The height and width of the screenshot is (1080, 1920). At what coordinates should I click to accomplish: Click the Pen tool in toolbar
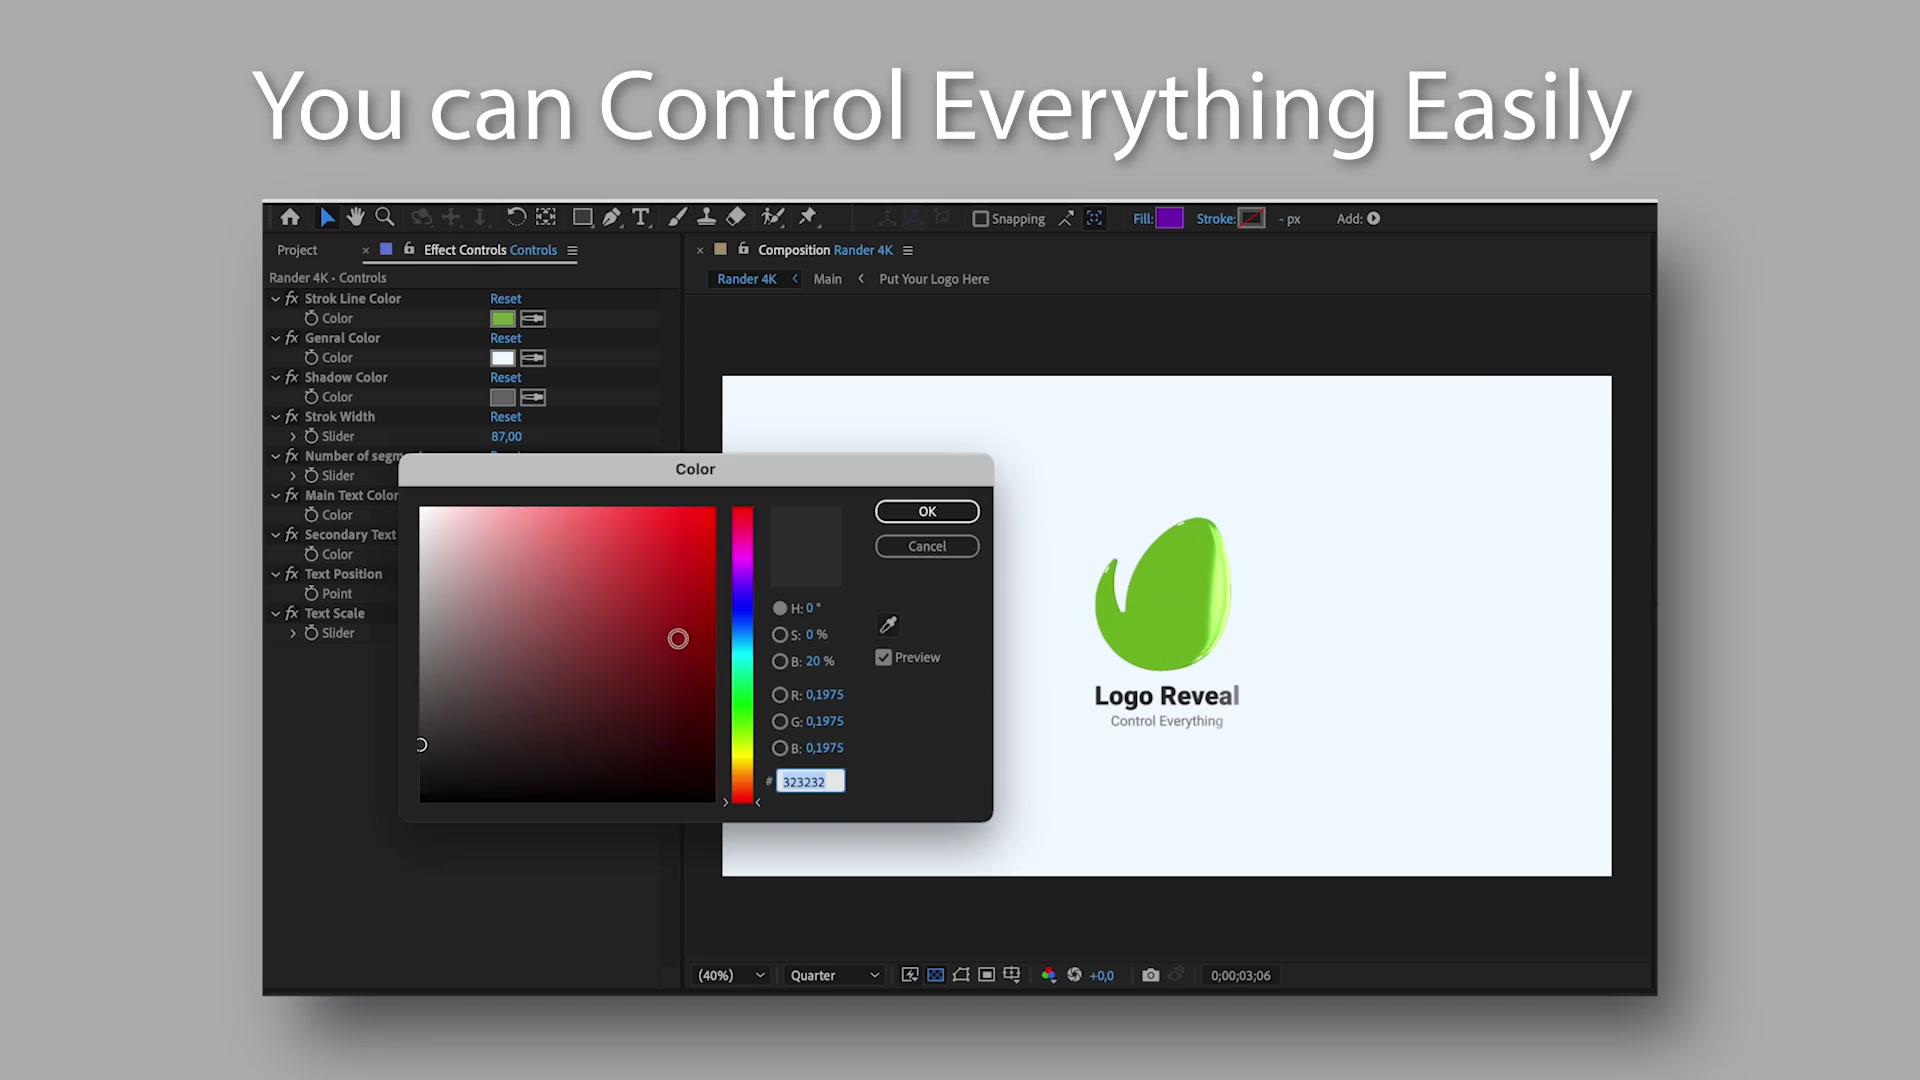coord(611,218)
